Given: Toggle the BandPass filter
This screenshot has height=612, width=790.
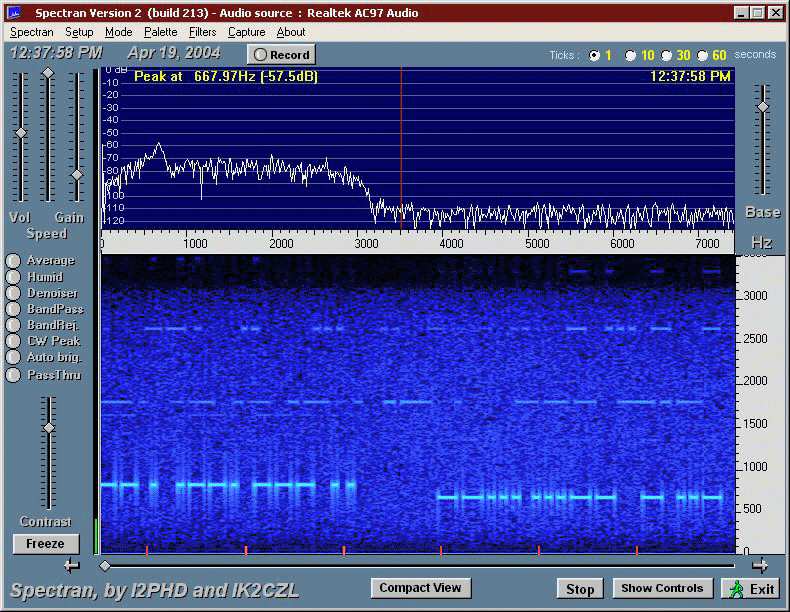Looking at the screenshot, I should pyautogui.click(x=13, y=310).
